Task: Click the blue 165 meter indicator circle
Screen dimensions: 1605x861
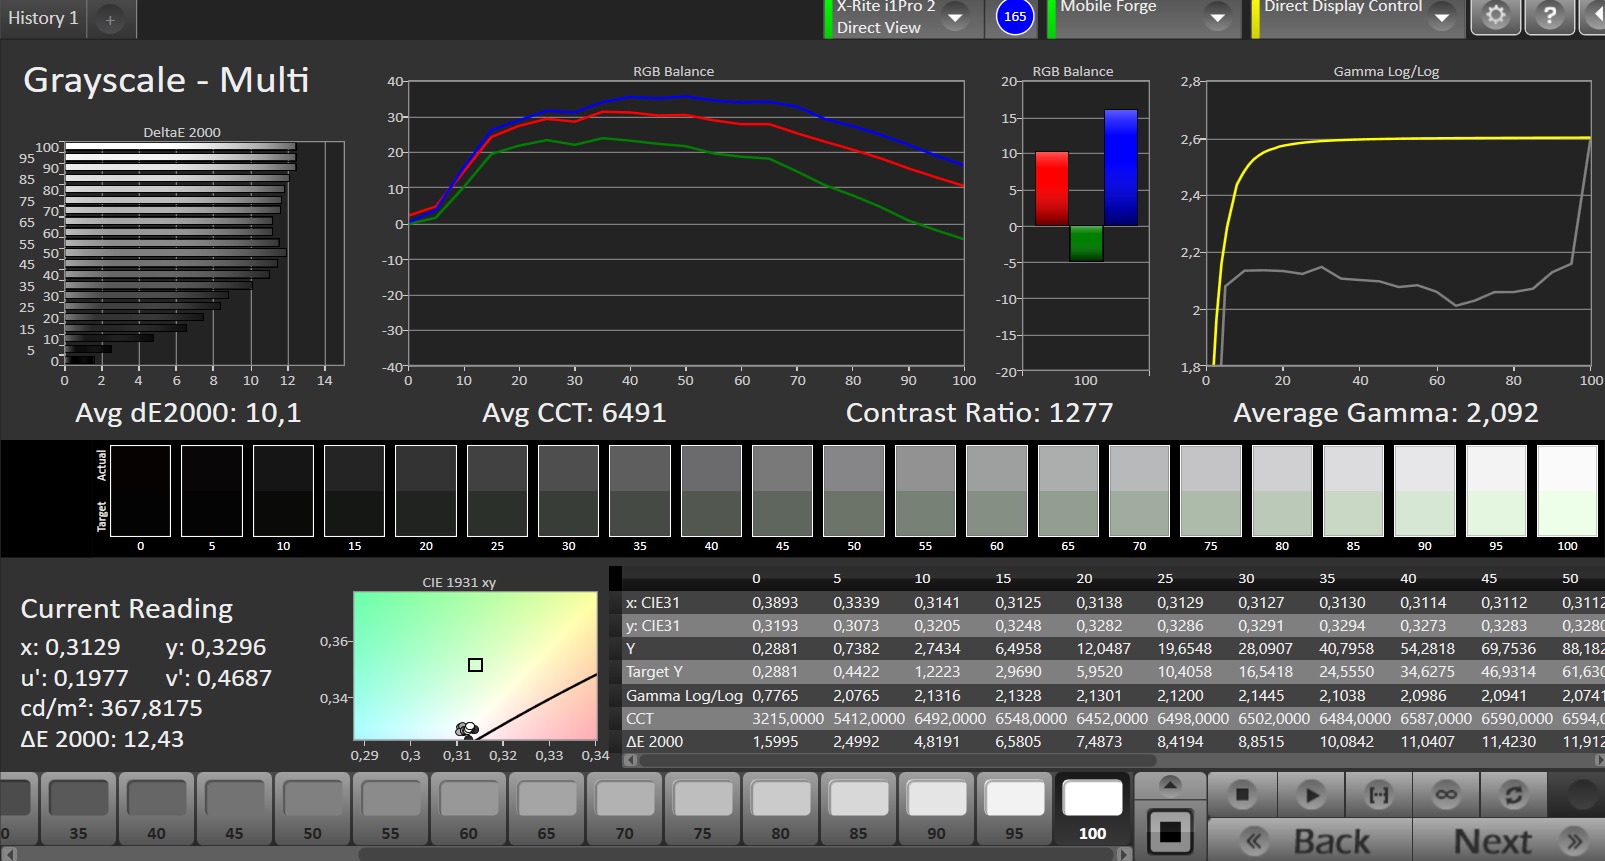Action: pos(1015,16)
